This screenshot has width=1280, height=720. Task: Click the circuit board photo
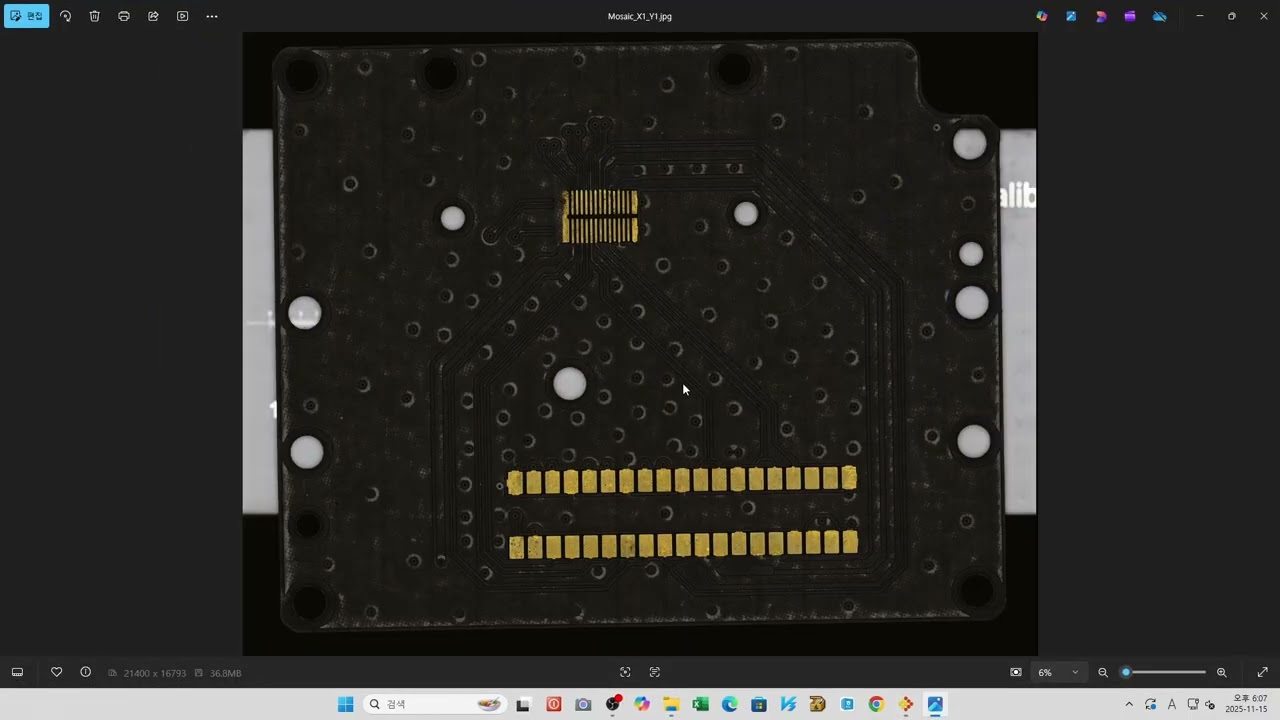click(x=640, y=344)
